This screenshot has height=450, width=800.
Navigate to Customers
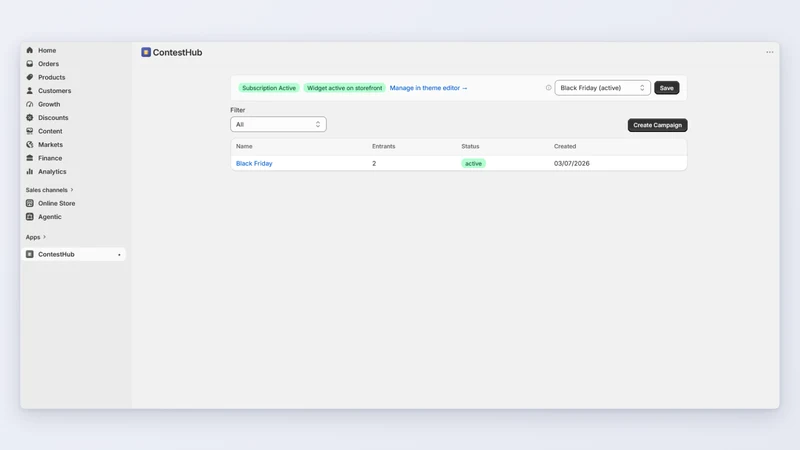click(55, 90)
